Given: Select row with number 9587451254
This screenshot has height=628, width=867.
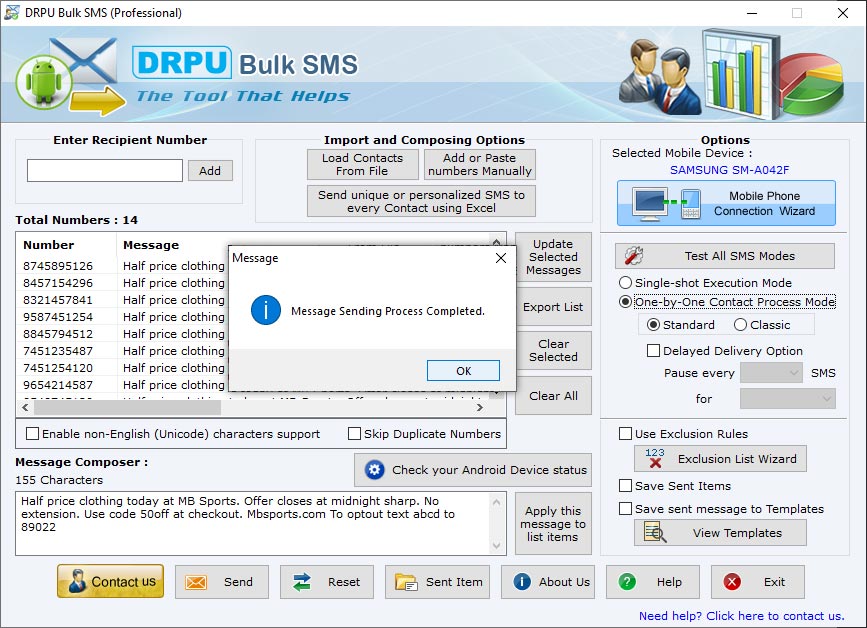Looking at the screenshot, I should click(123, 317).
